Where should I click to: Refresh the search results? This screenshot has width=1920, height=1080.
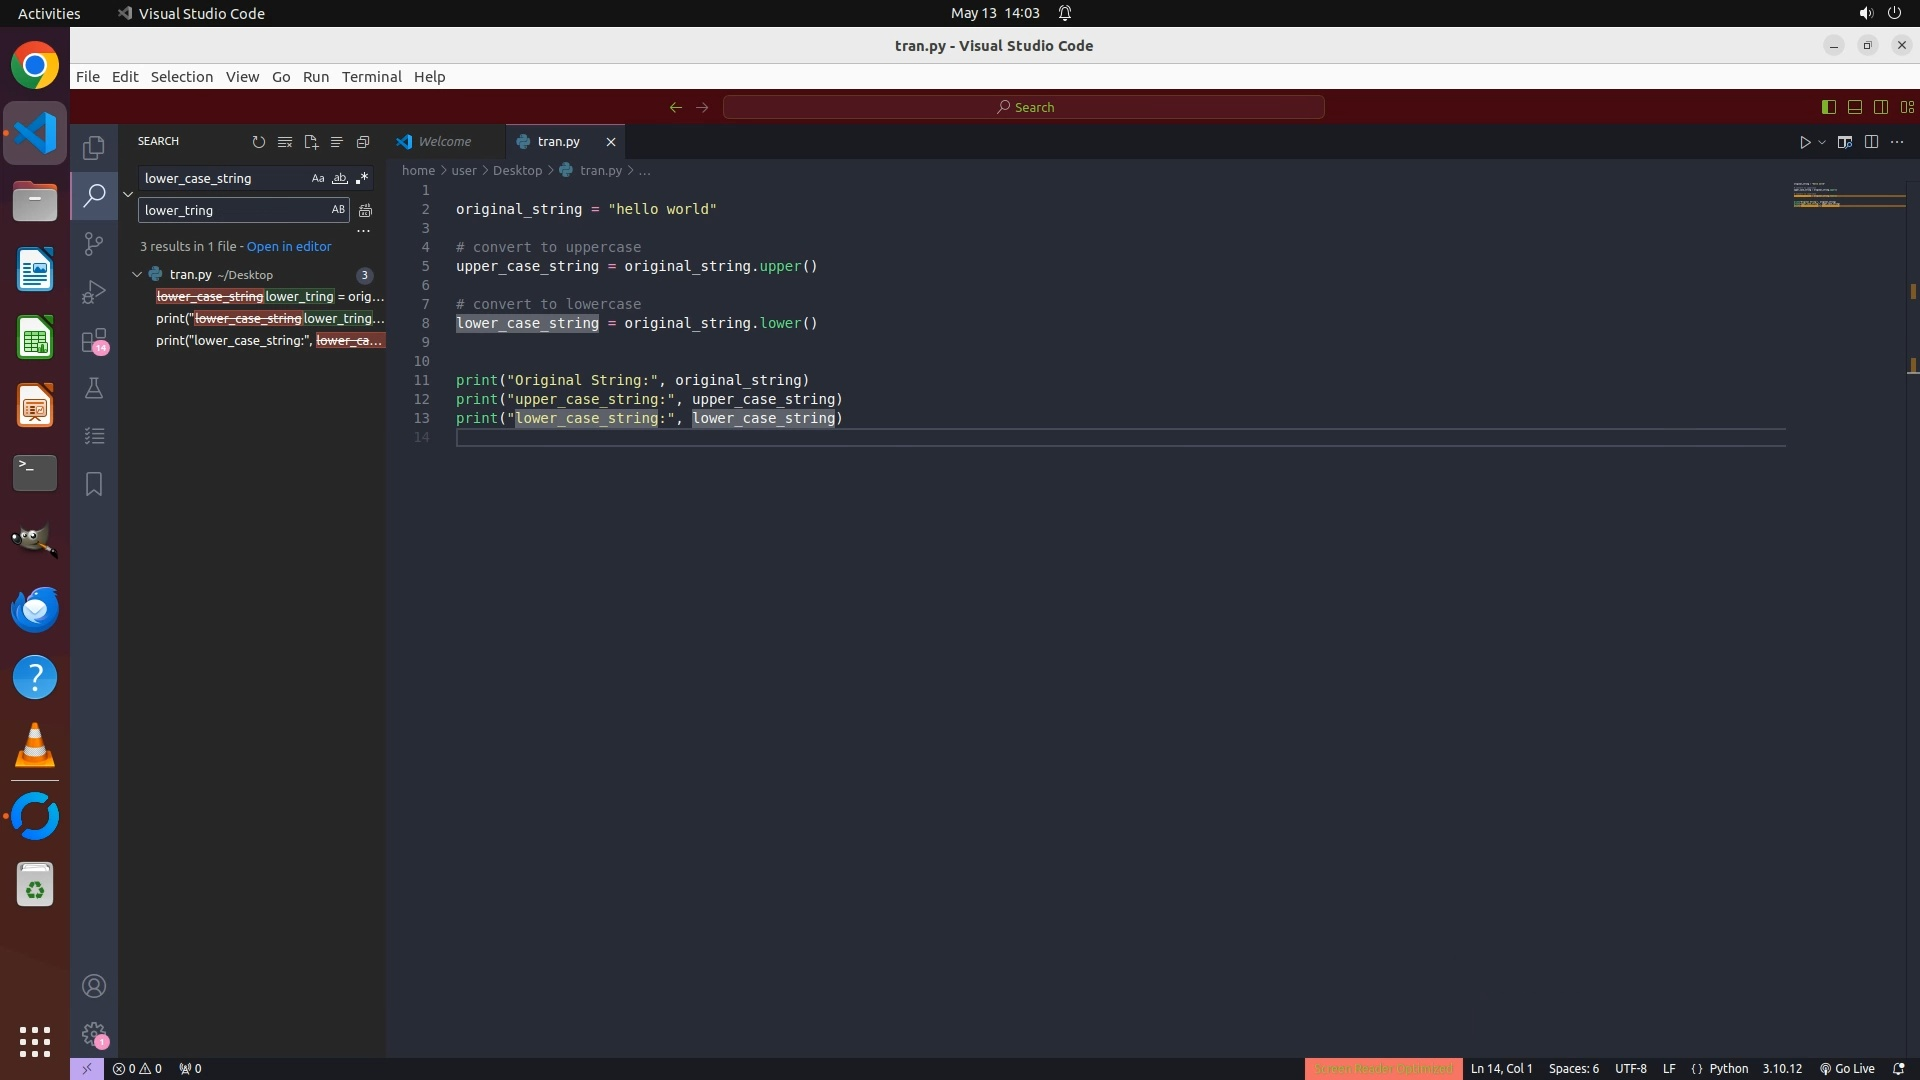coord(259,142)
